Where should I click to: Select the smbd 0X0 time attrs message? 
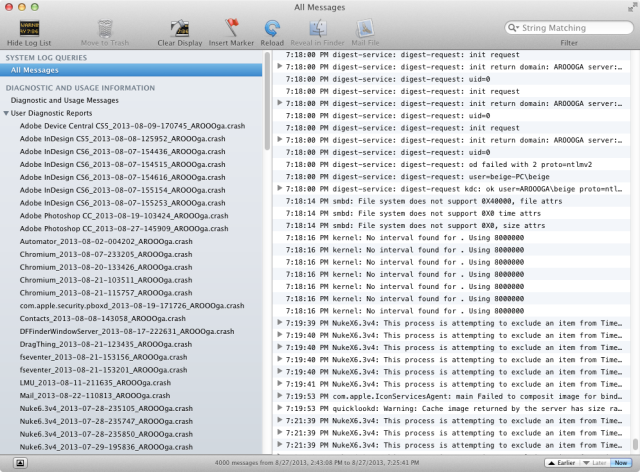(x=451, y=213)
